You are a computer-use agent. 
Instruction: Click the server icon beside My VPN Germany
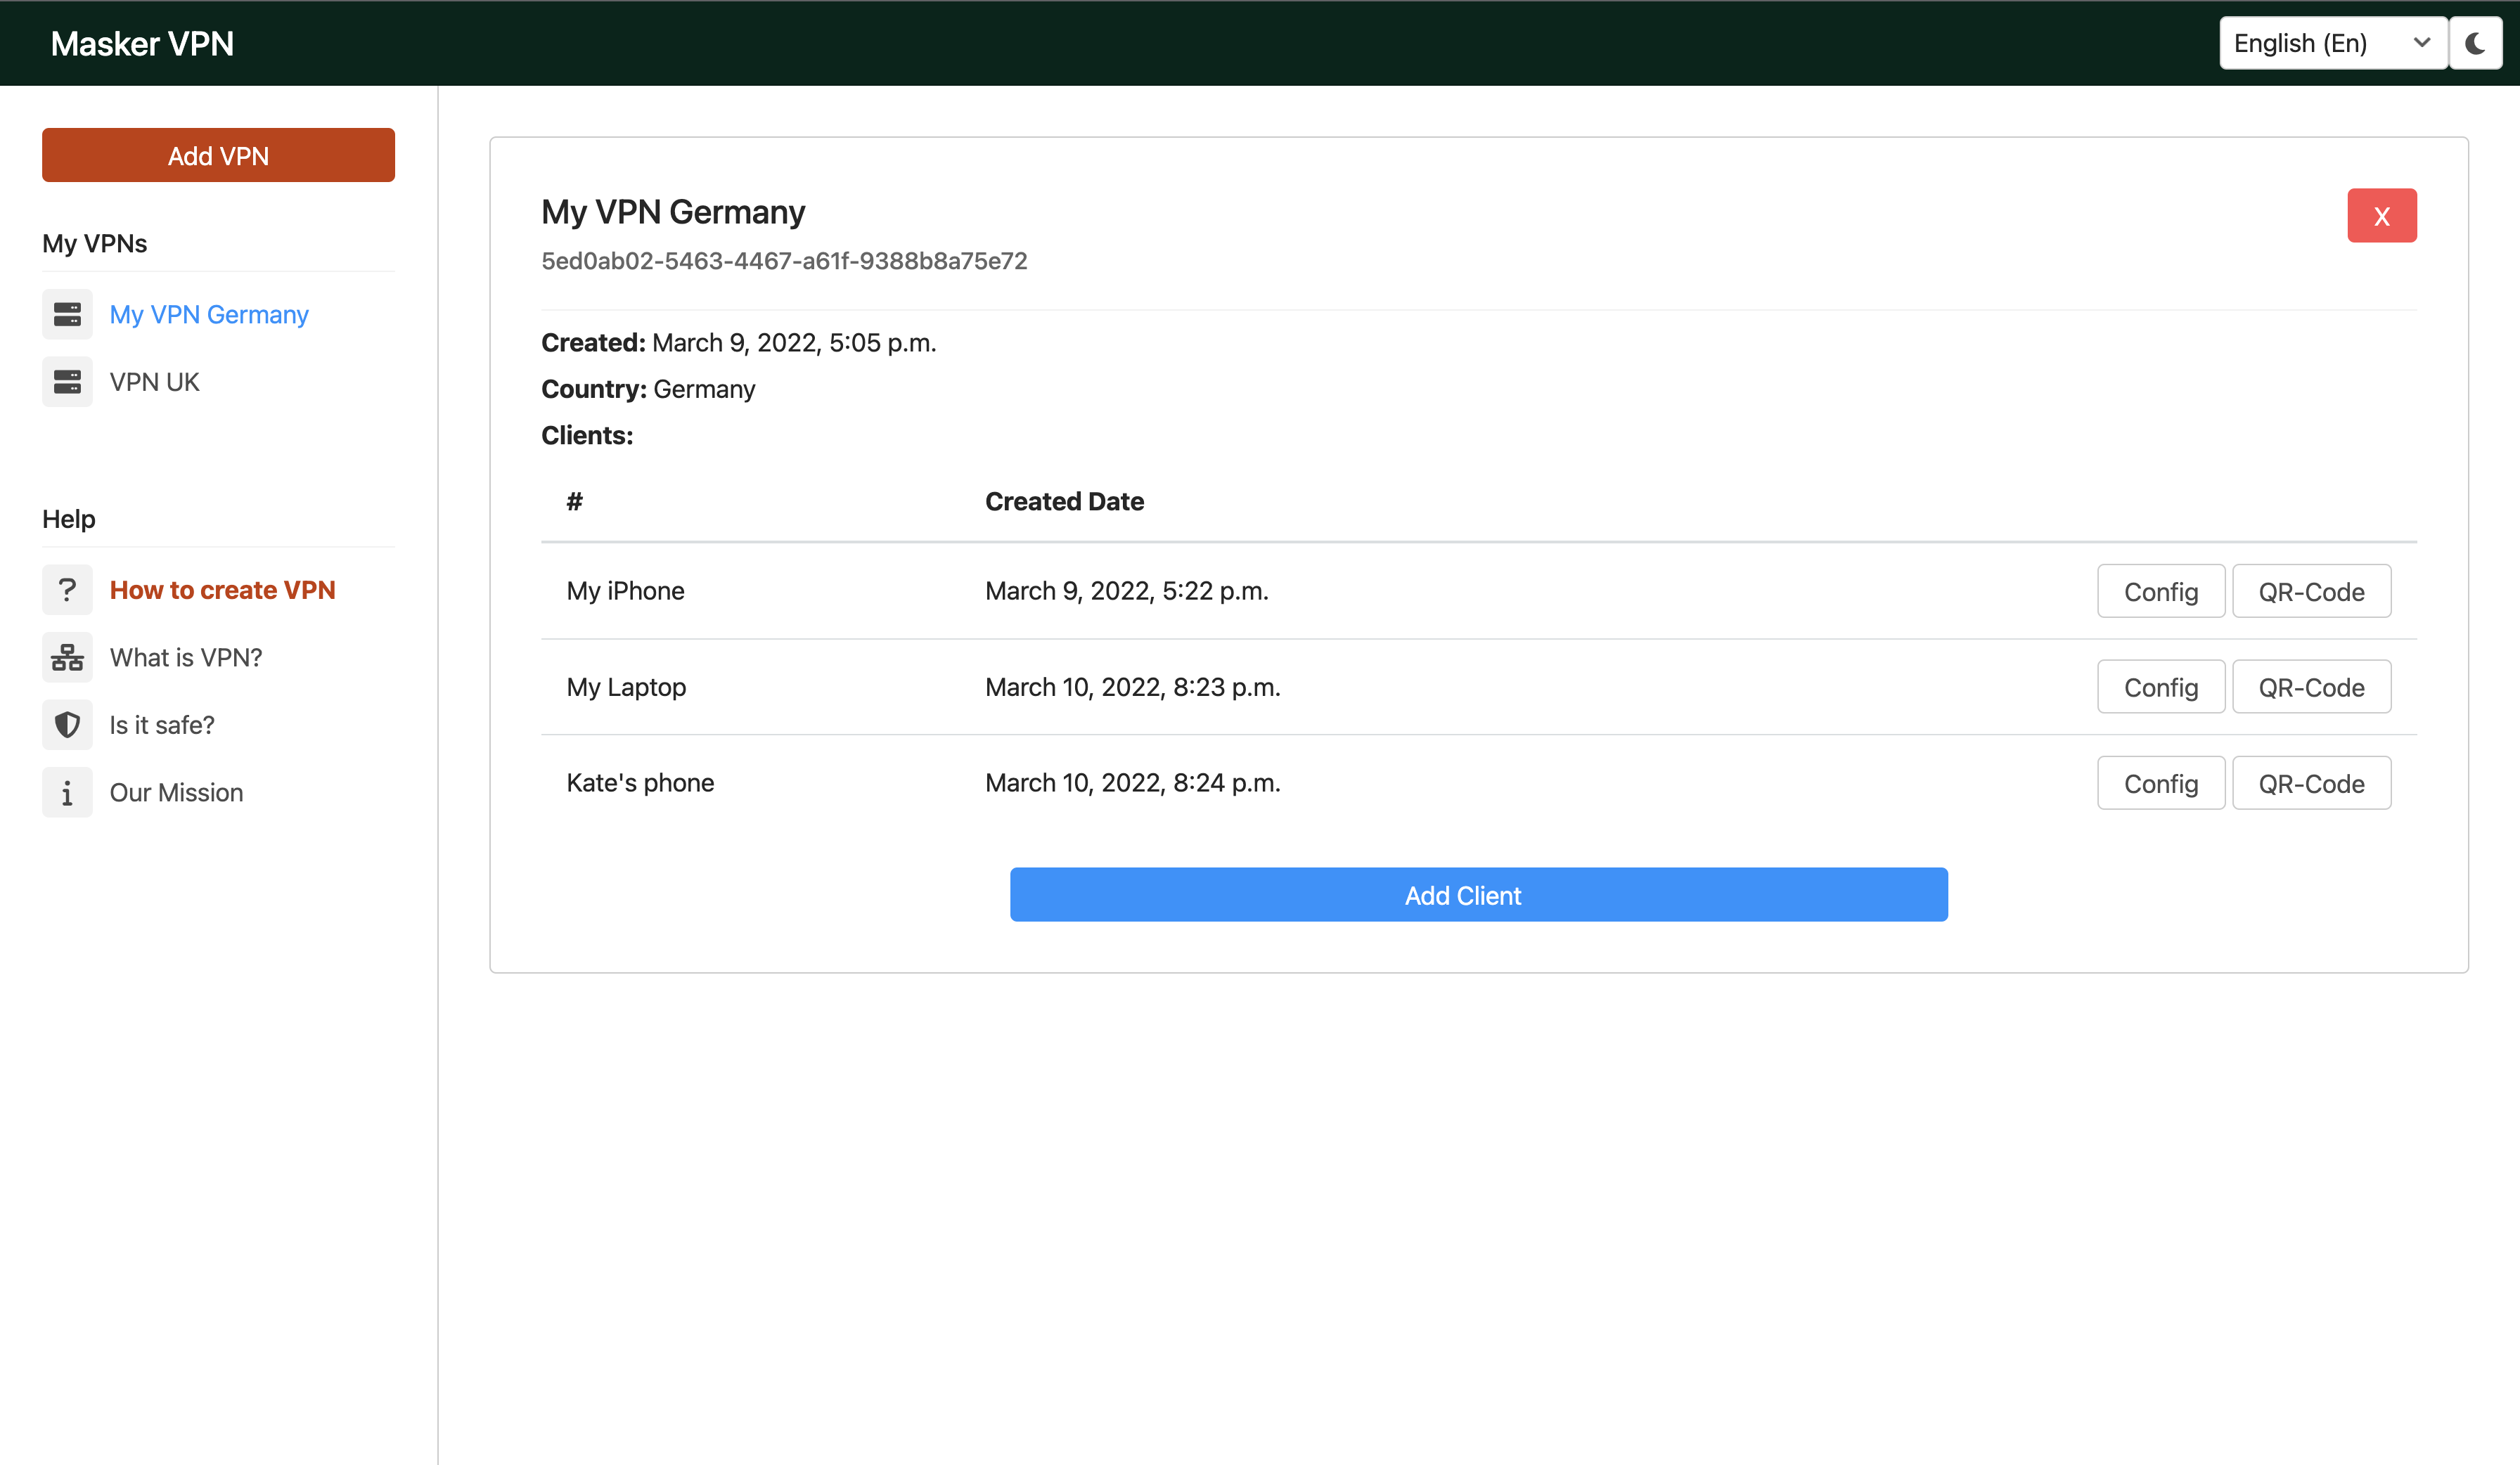(67, 314)
